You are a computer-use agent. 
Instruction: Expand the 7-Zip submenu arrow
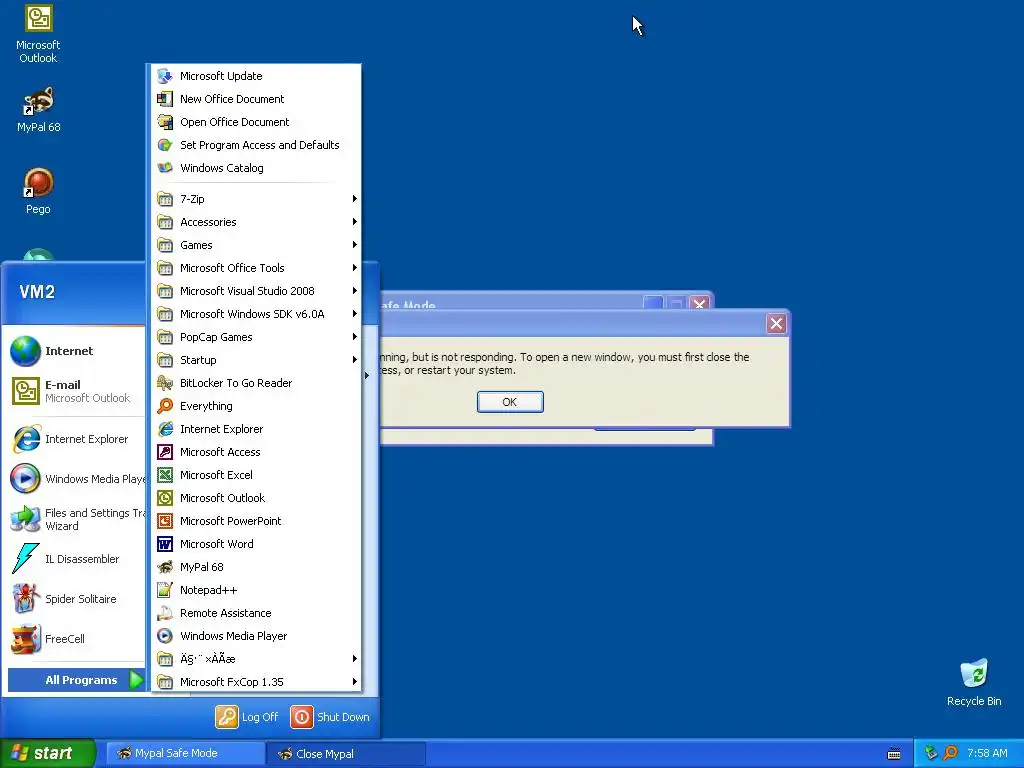tap(355, 199)
